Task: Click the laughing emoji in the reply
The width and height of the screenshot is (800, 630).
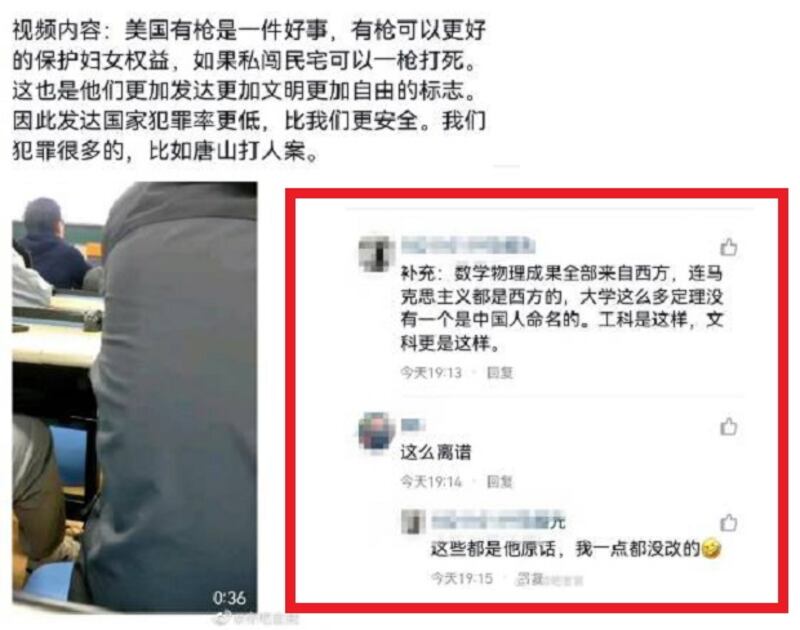Action: (711, 549)
